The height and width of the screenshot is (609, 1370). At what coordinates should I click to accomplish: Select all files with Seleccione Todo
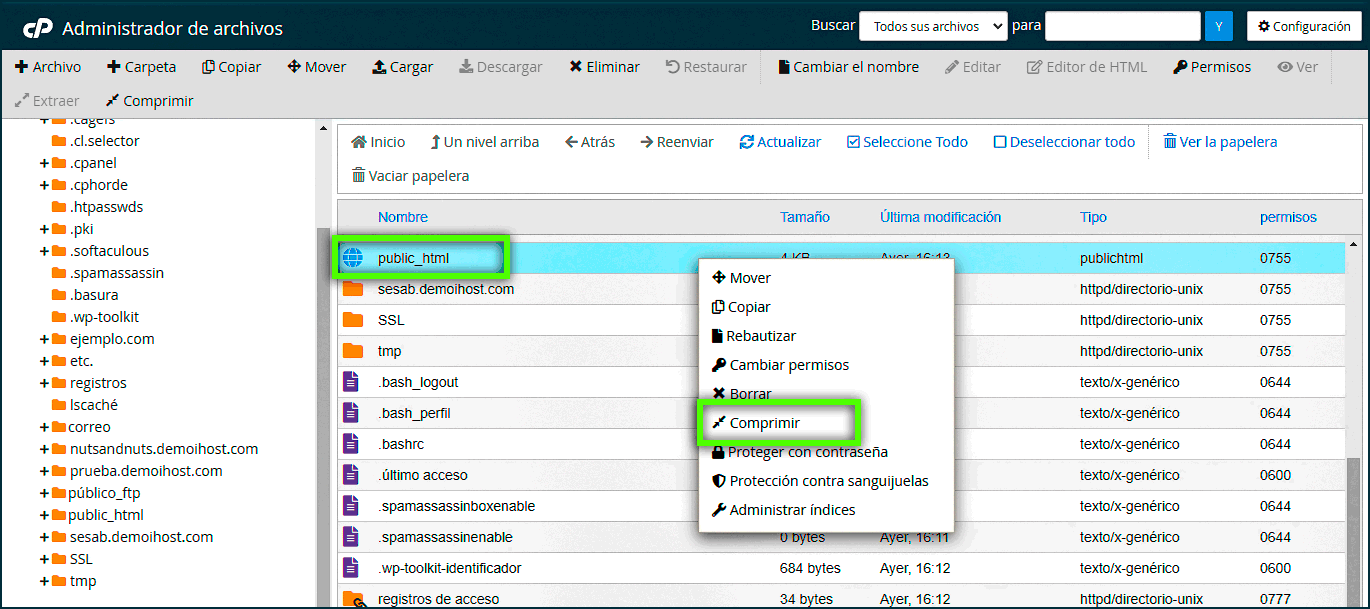[907, 141]
